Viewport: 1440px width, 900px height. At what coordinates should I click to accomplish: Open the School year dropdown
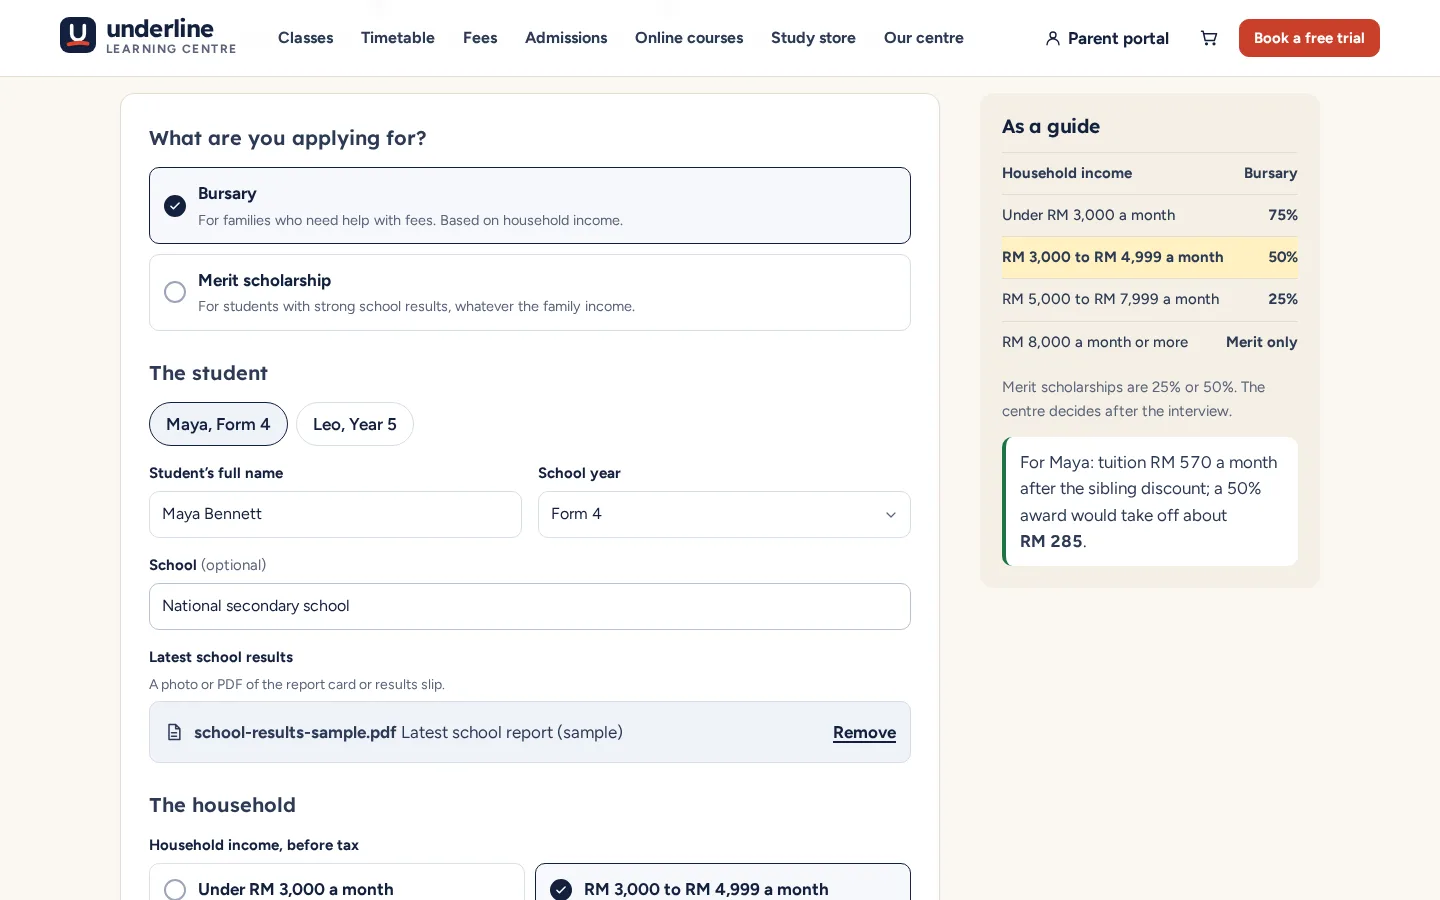pos(724,514)
